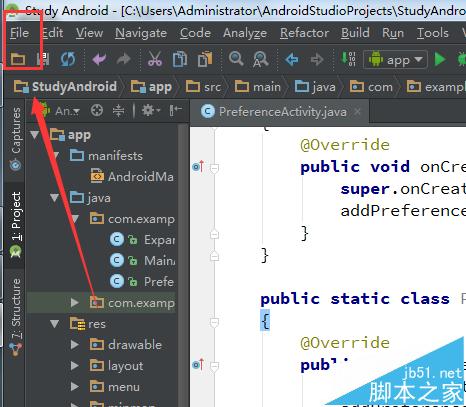466x407 pixels.
Task: Click the Forward navigation arrow
Action: pos(317,60)
